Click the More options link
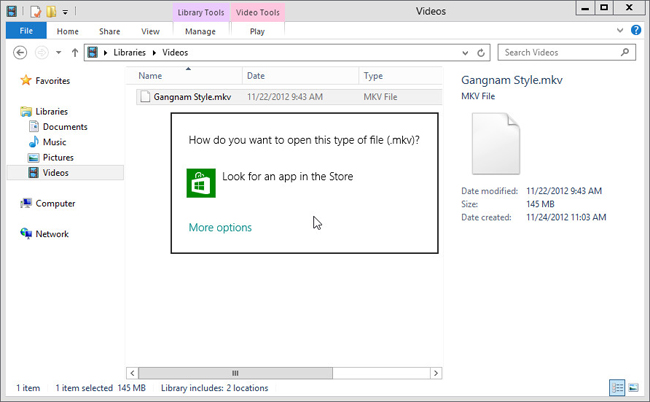 [x=220, y=228]
